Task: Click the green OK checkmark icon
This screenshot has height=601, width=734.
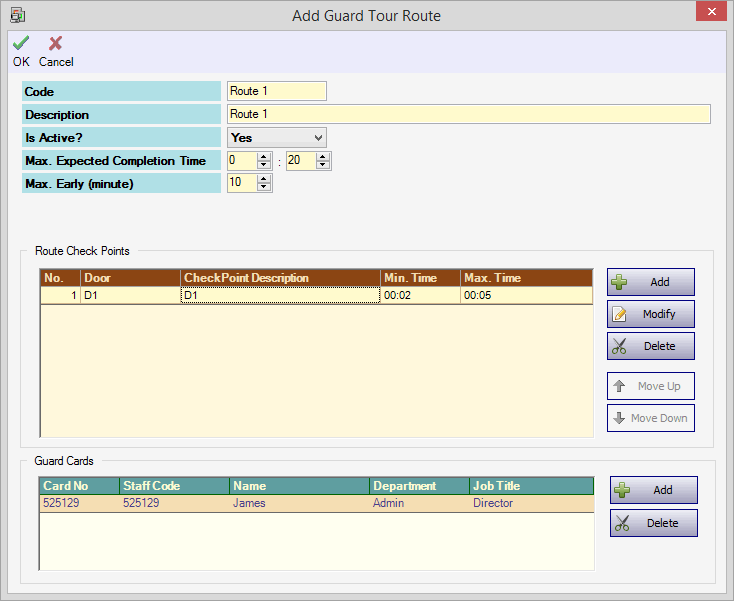Action: click(x=21, y=43)
